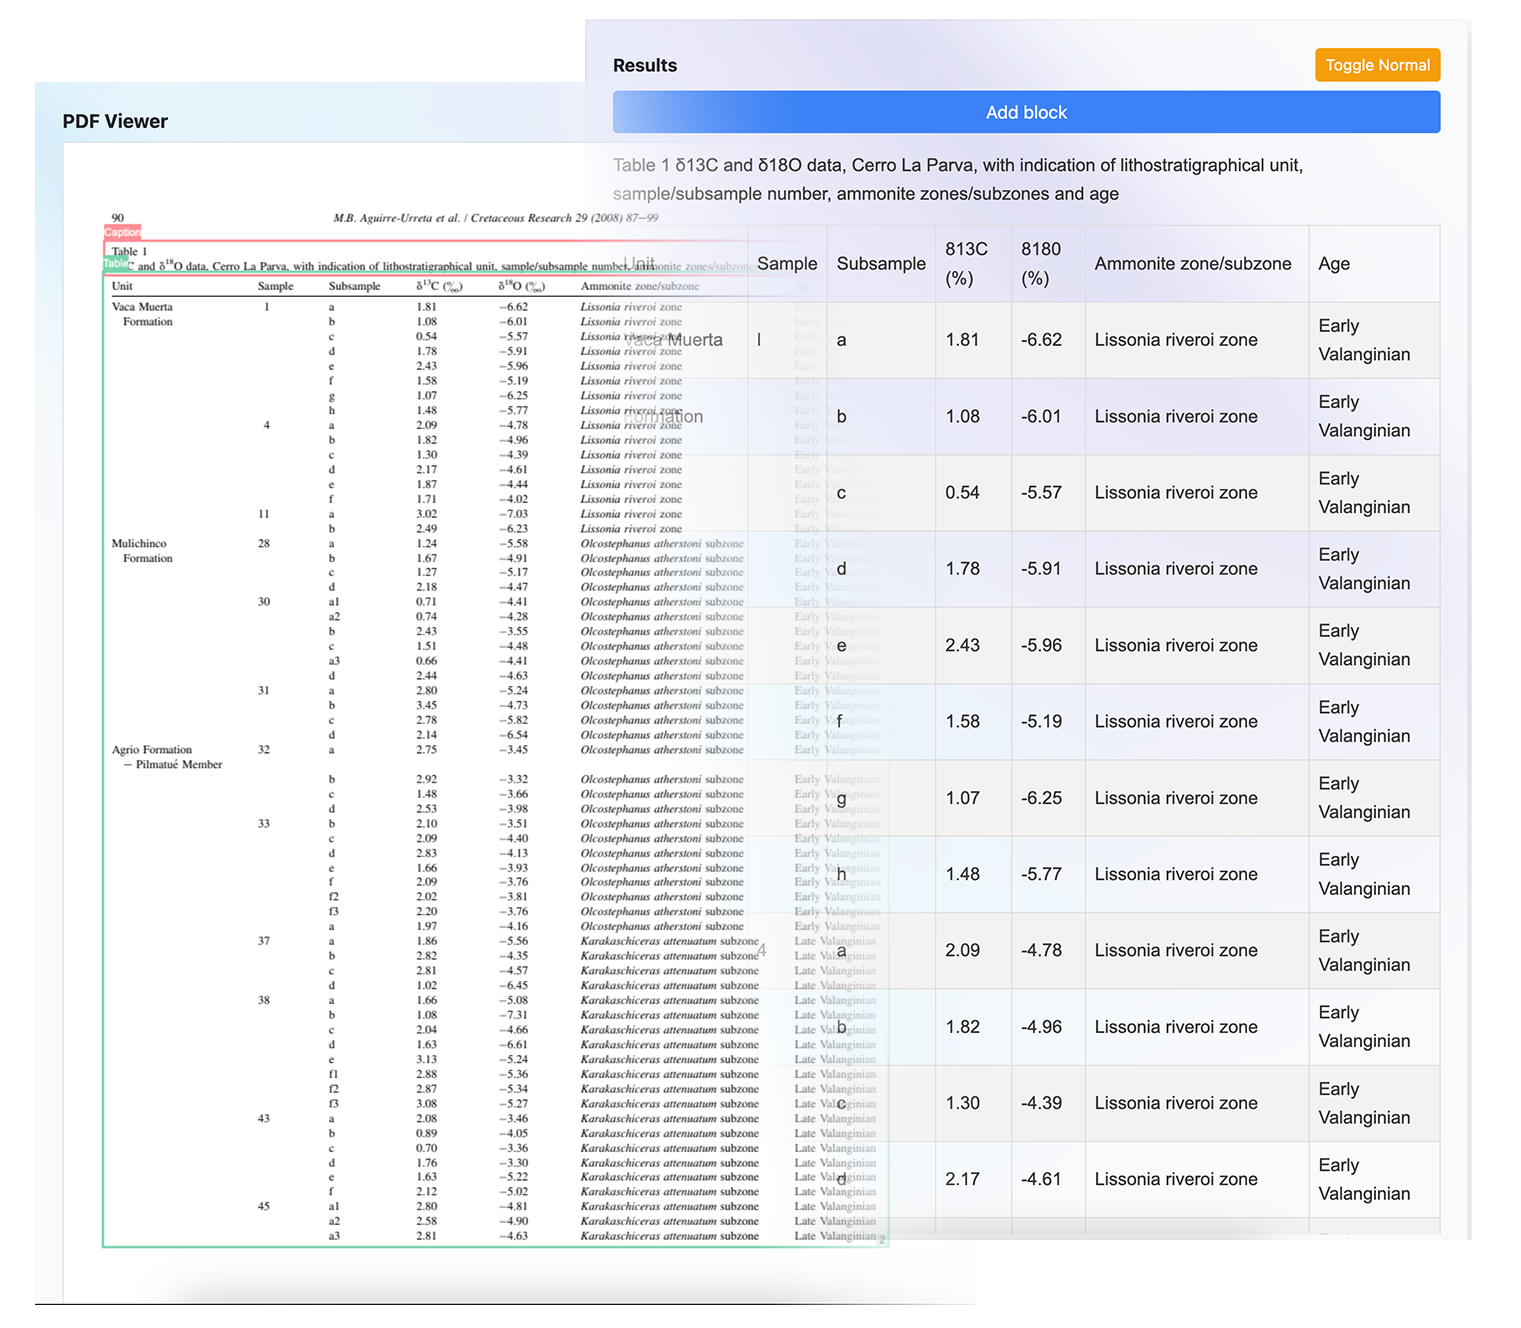The image size is (1521, 1328).
Task: Click Agrio Formation unit in the PDF
Action: click(152, 749)
